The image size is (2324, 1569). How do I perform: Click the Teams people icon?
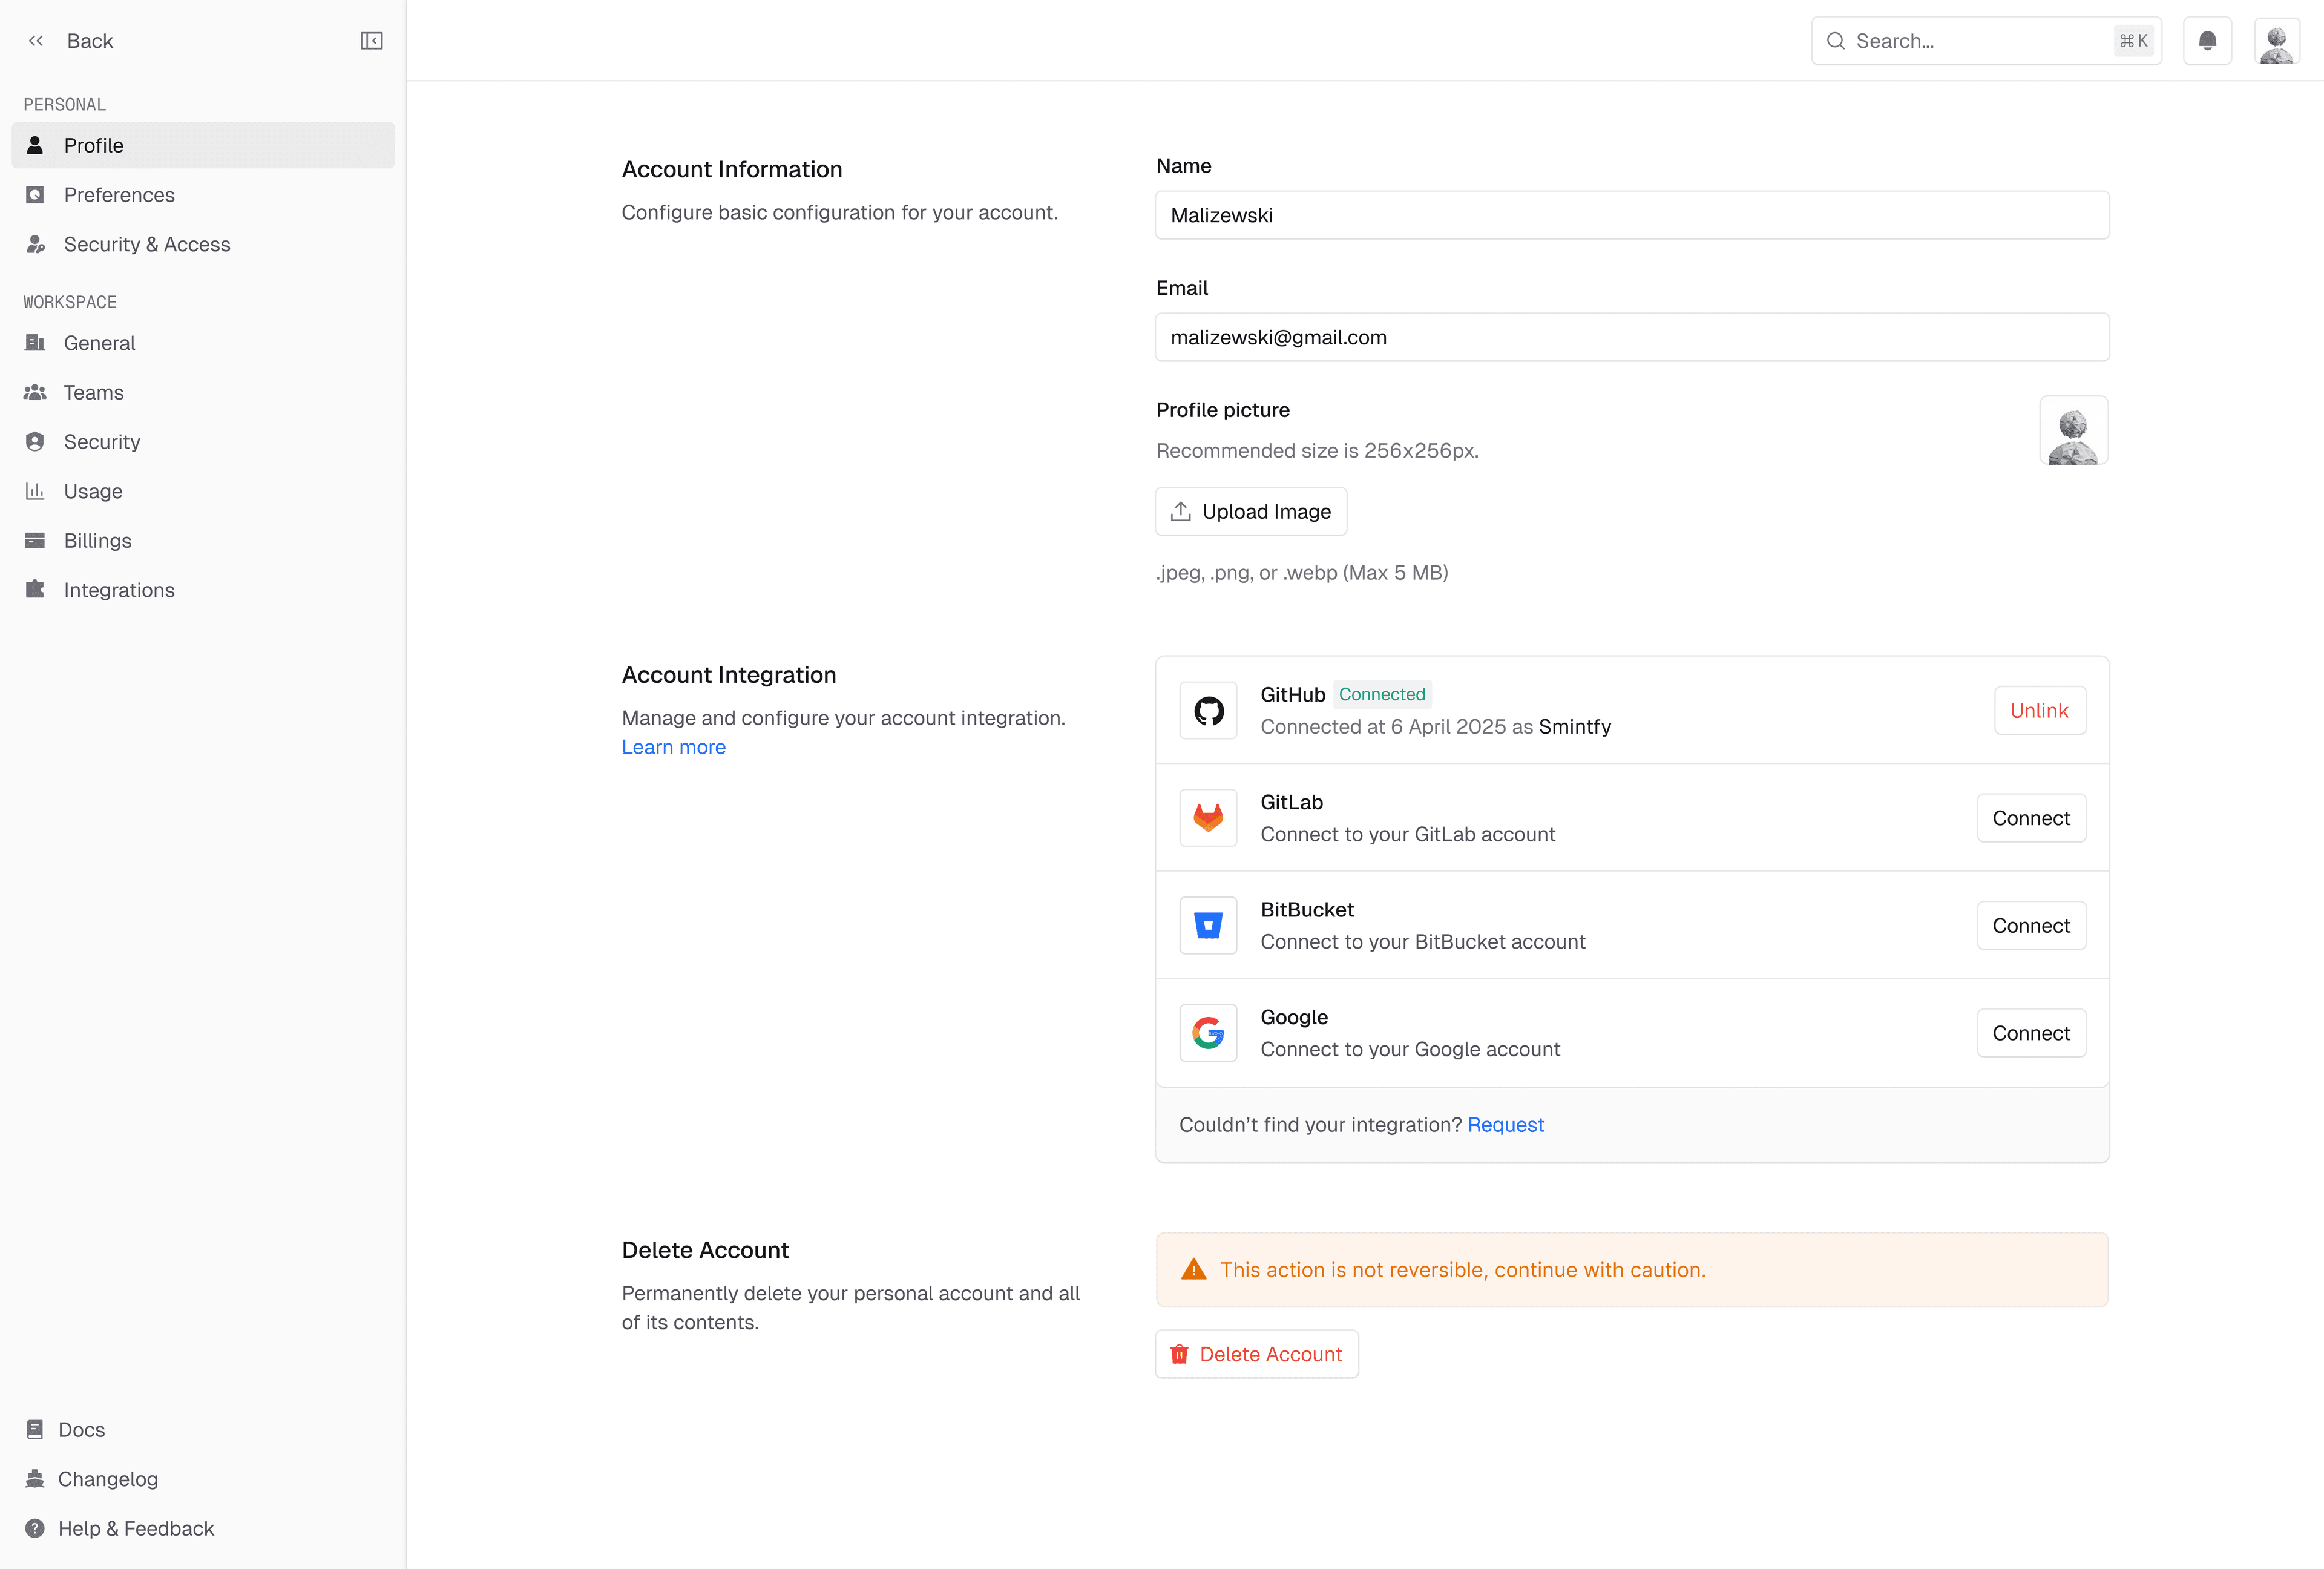pyautogui.click(x=35, y=393)
